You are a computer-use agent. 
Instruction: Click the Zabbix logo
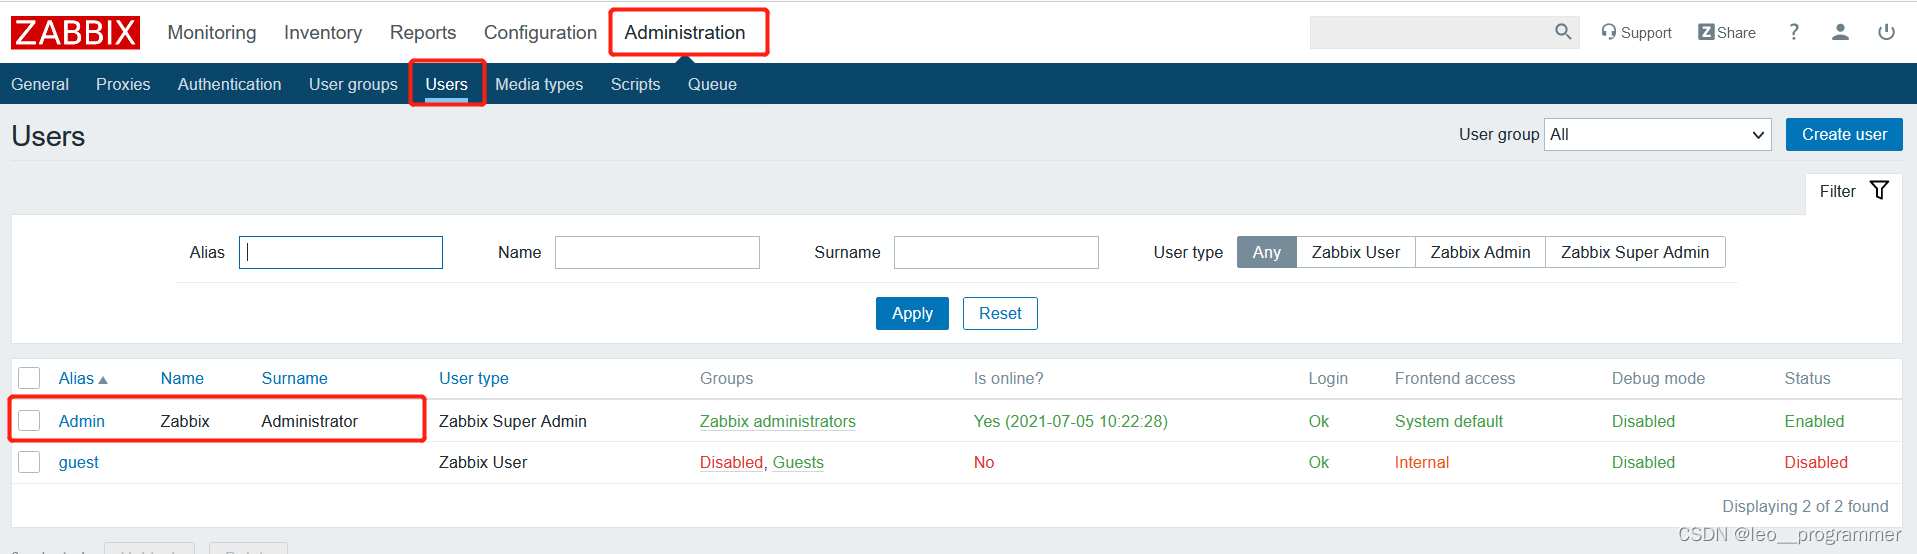coord(75,32)
